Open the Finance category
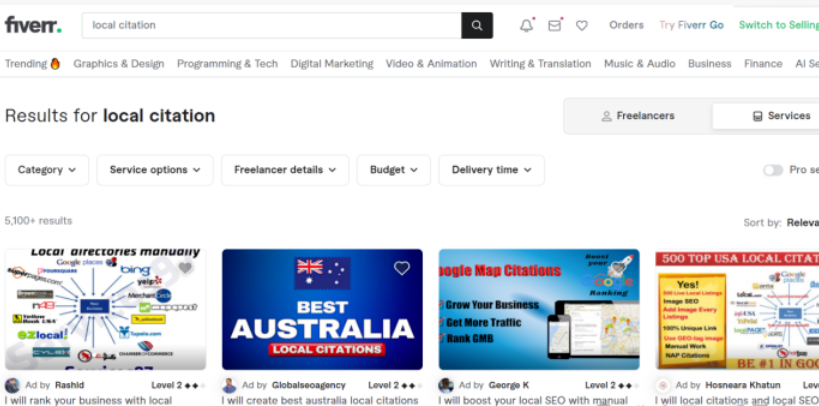The width and height of the screenshot is (819, 406). coord(763,64)
